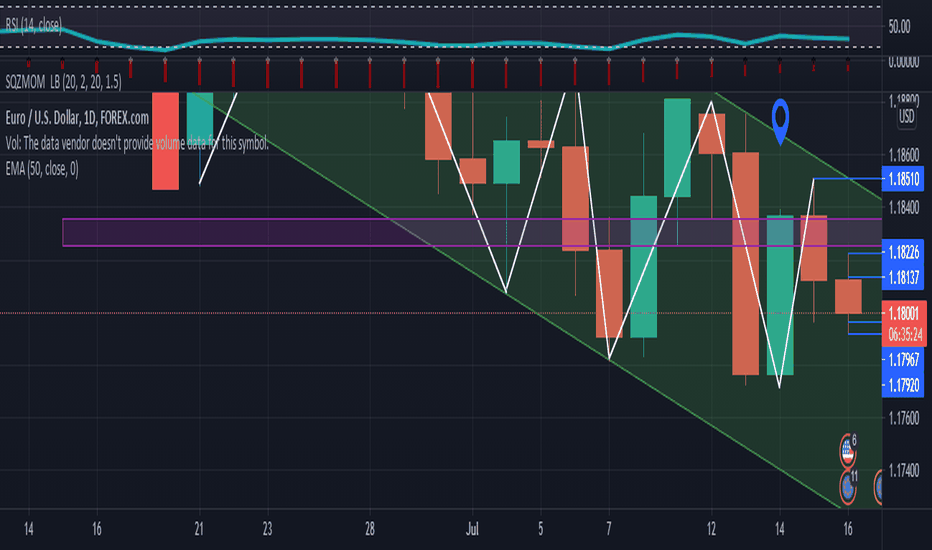Click the 12 date label on time axis
This screenshot has height=550, width=932.
[711, 529]
